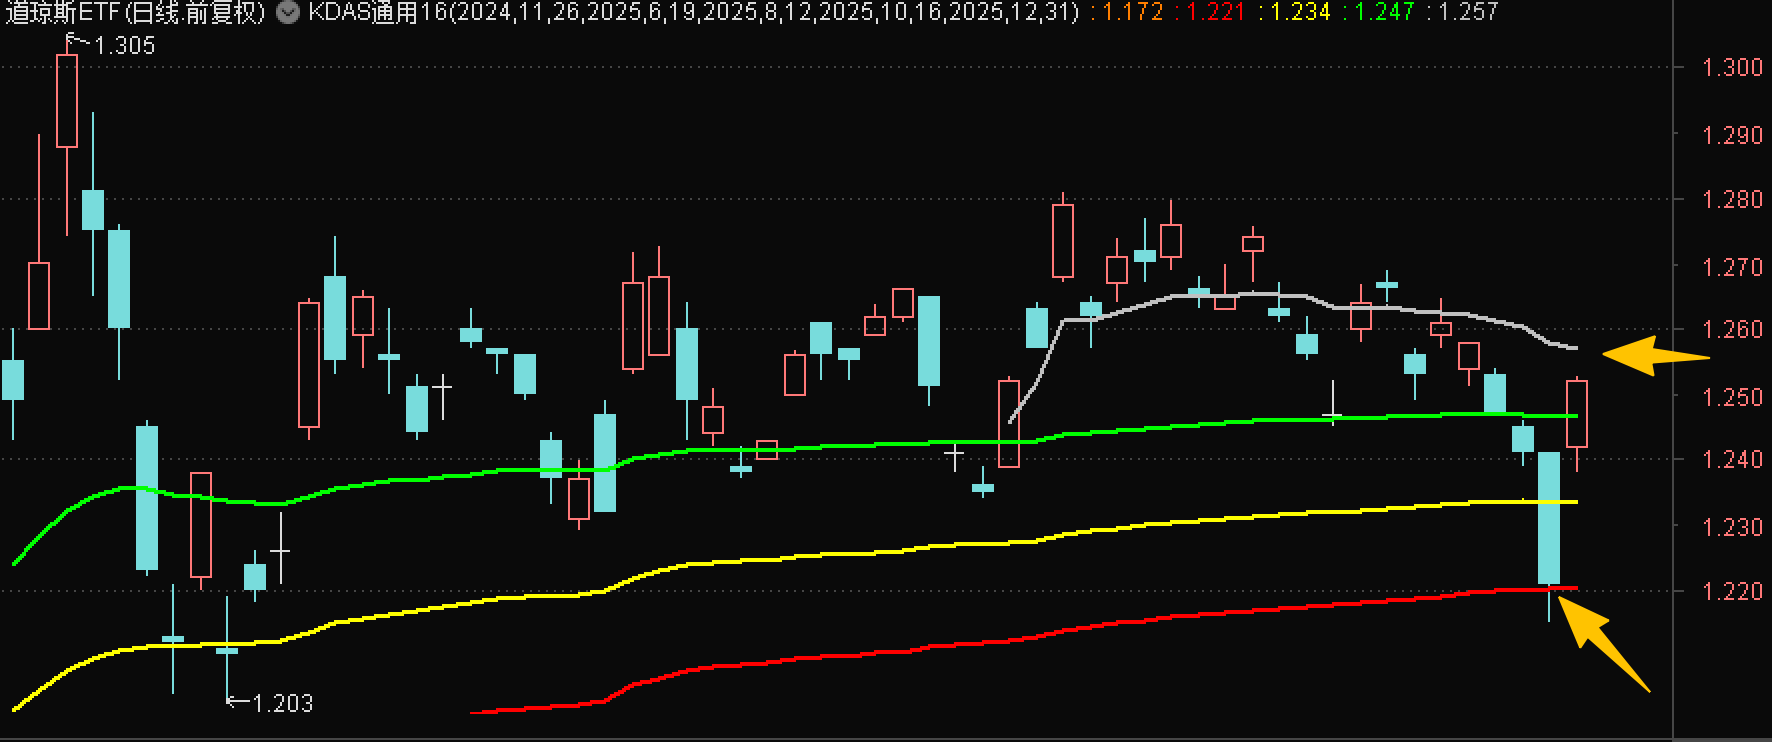Click the 1.280 price axis label
The image size is (1772, 742).
[x=1732, y=199]
